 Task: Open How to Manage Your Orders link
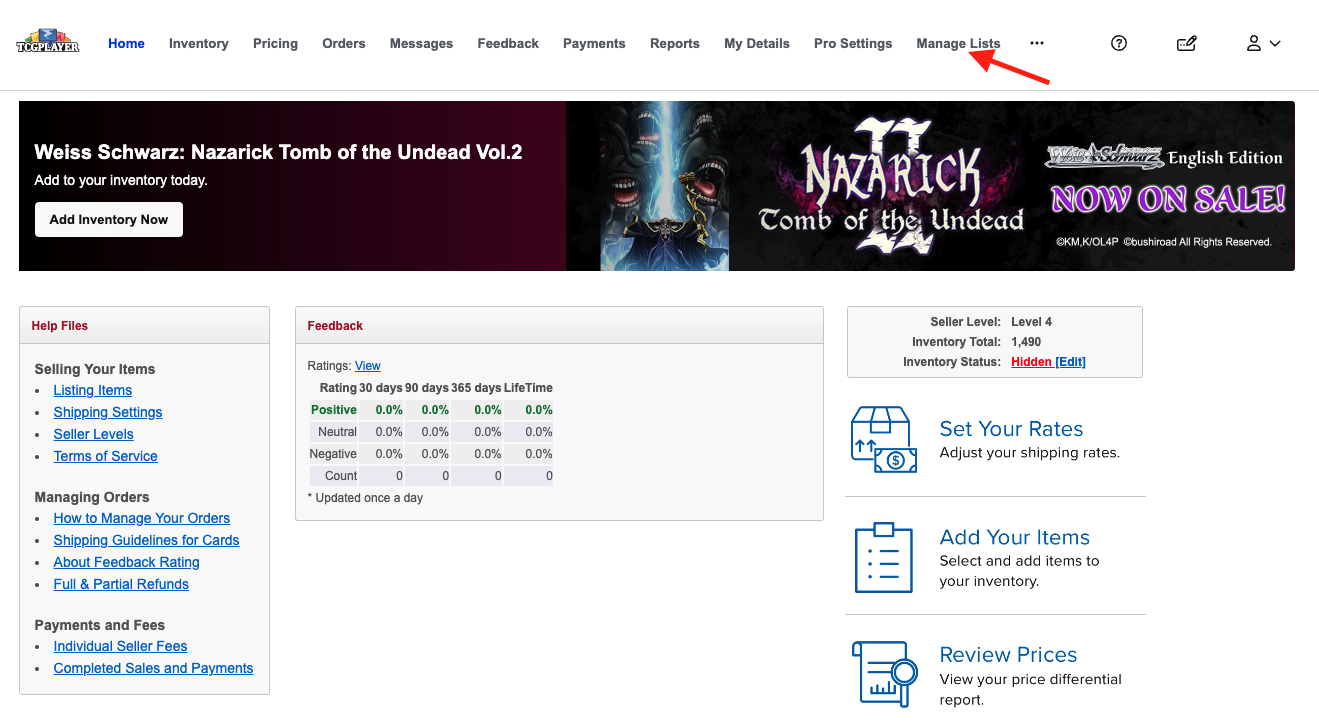point(142,518)
